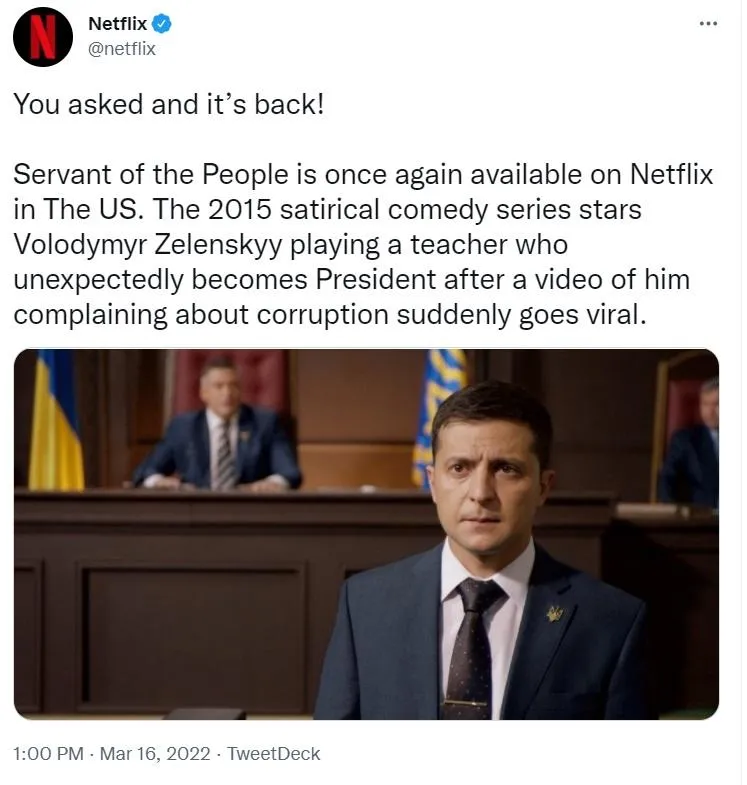
Task: Click the Netflix display name
Action: [117, 24]
